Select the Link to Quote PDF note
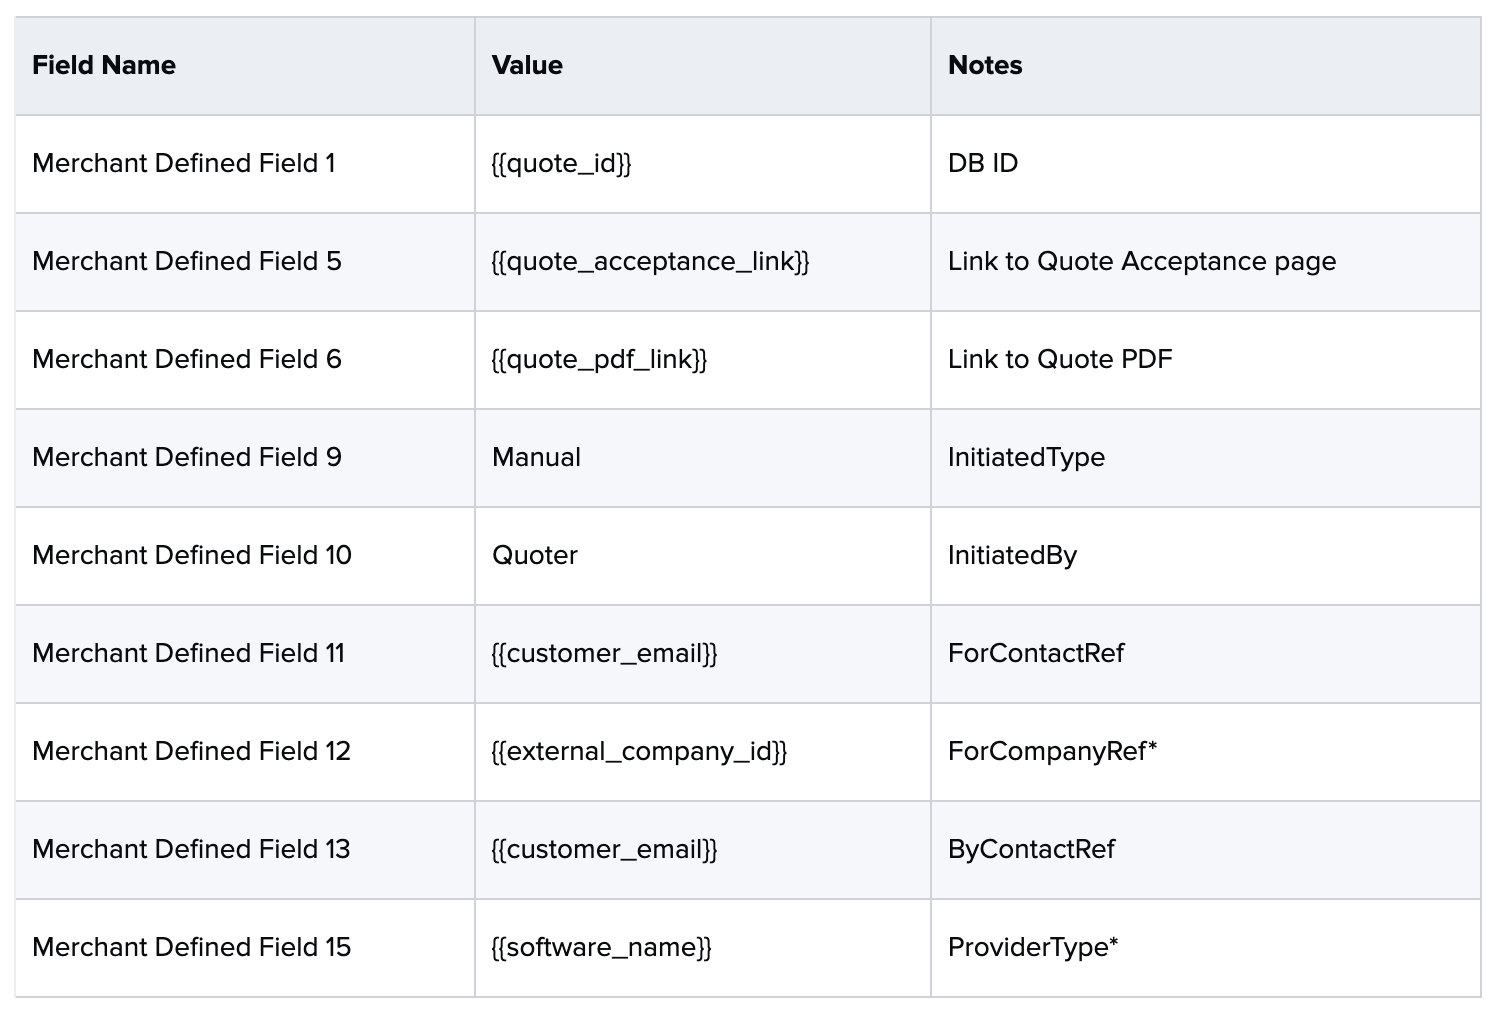The image size is (1496, 1016). [x=1060, y=359]
